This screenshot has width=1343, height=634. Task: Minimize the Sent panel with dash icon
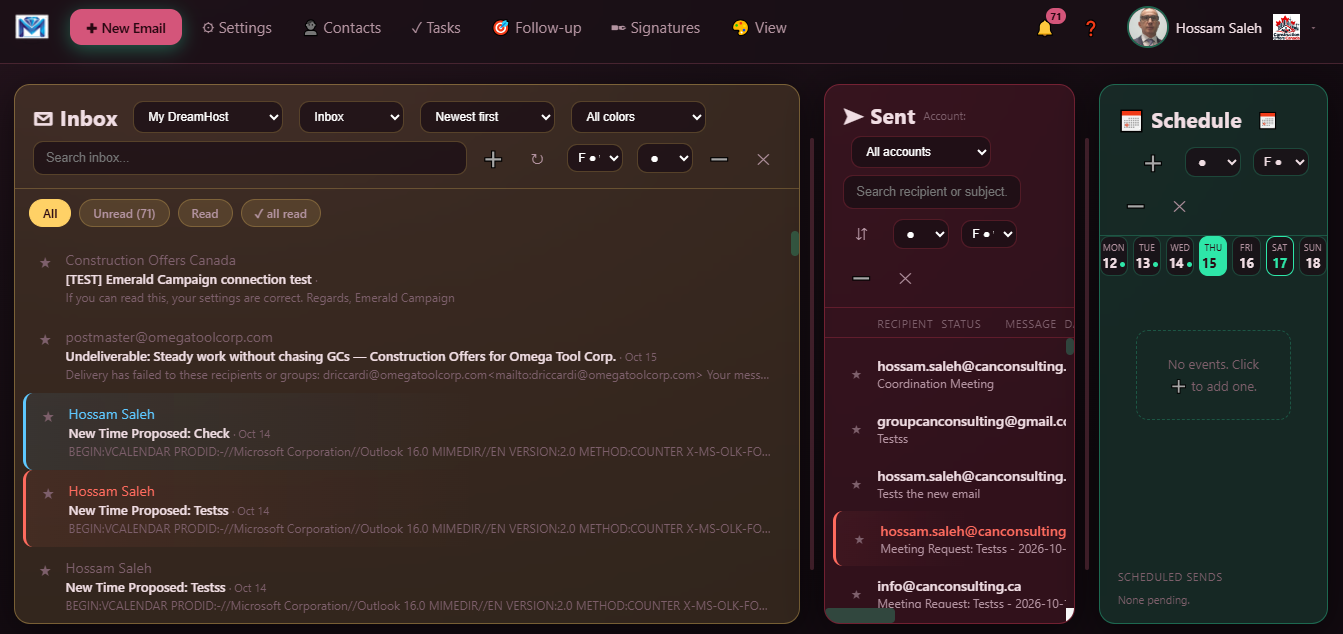(861, 279)
